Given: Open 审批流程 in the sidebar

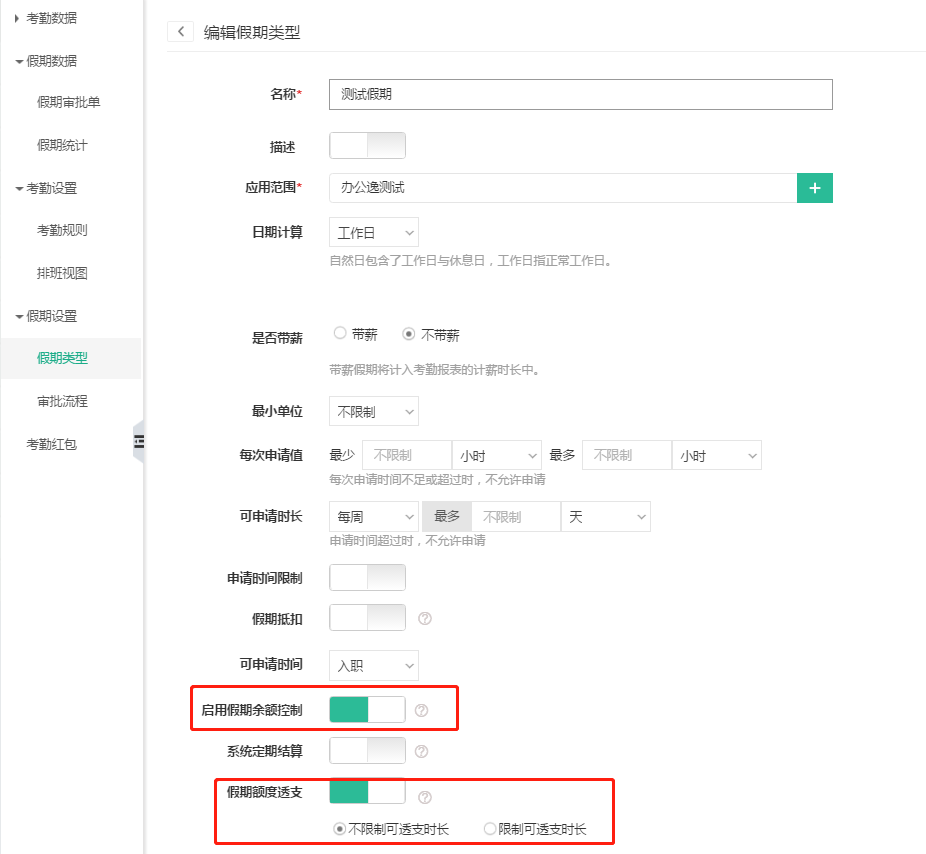Looking at the screenshot, I should coord(62,401).
